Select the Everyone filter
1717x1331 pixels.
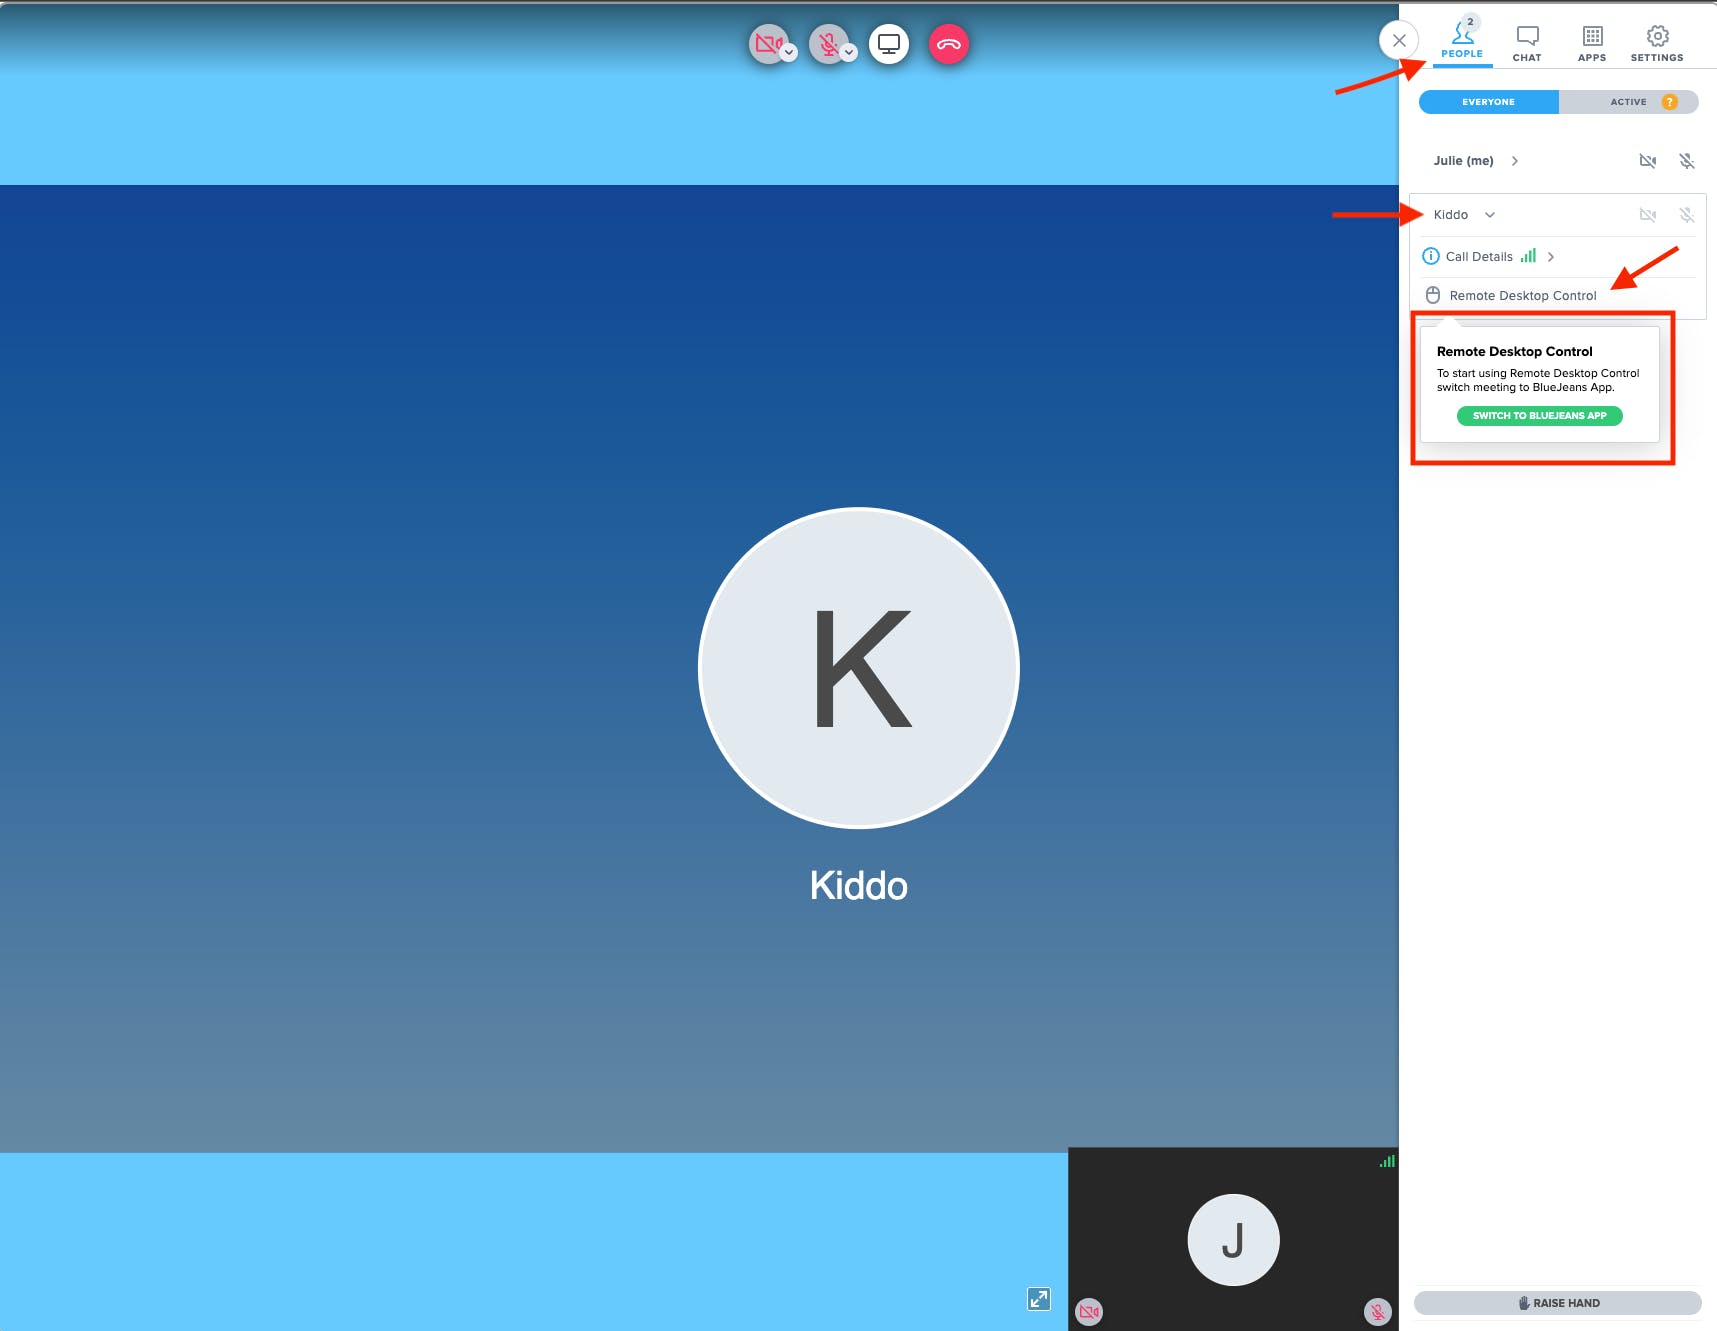tap(1488, 102)
